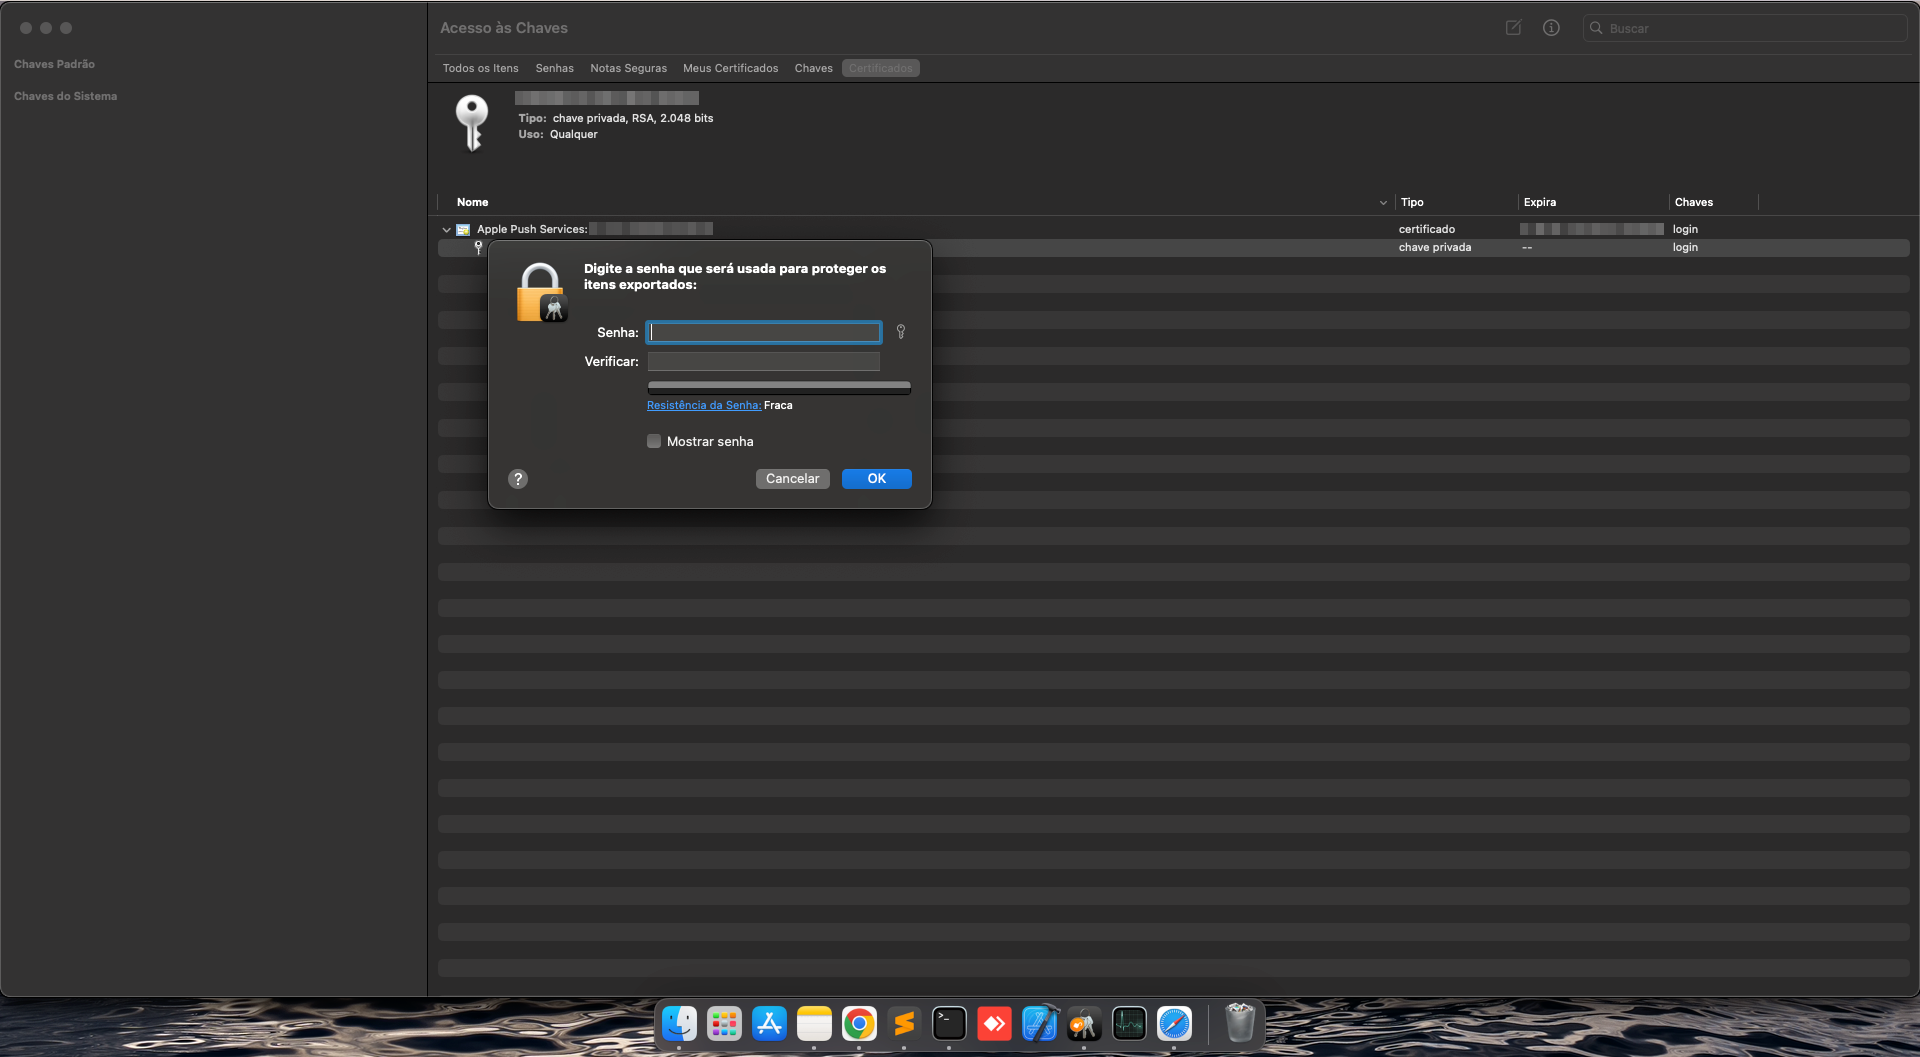Select Chaves do Sistema in the sidebar
The height and width of the screenshot is (1057, 1920).
point(65,96)
